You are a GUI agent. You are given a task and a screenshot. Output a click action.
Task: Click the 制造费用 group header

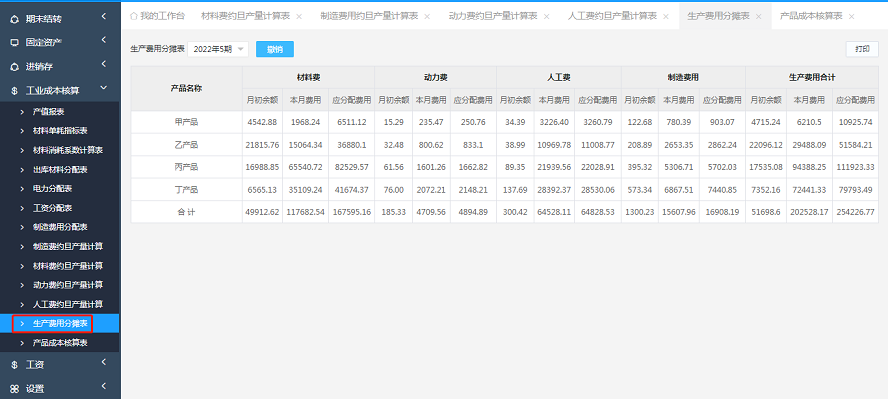683,77
